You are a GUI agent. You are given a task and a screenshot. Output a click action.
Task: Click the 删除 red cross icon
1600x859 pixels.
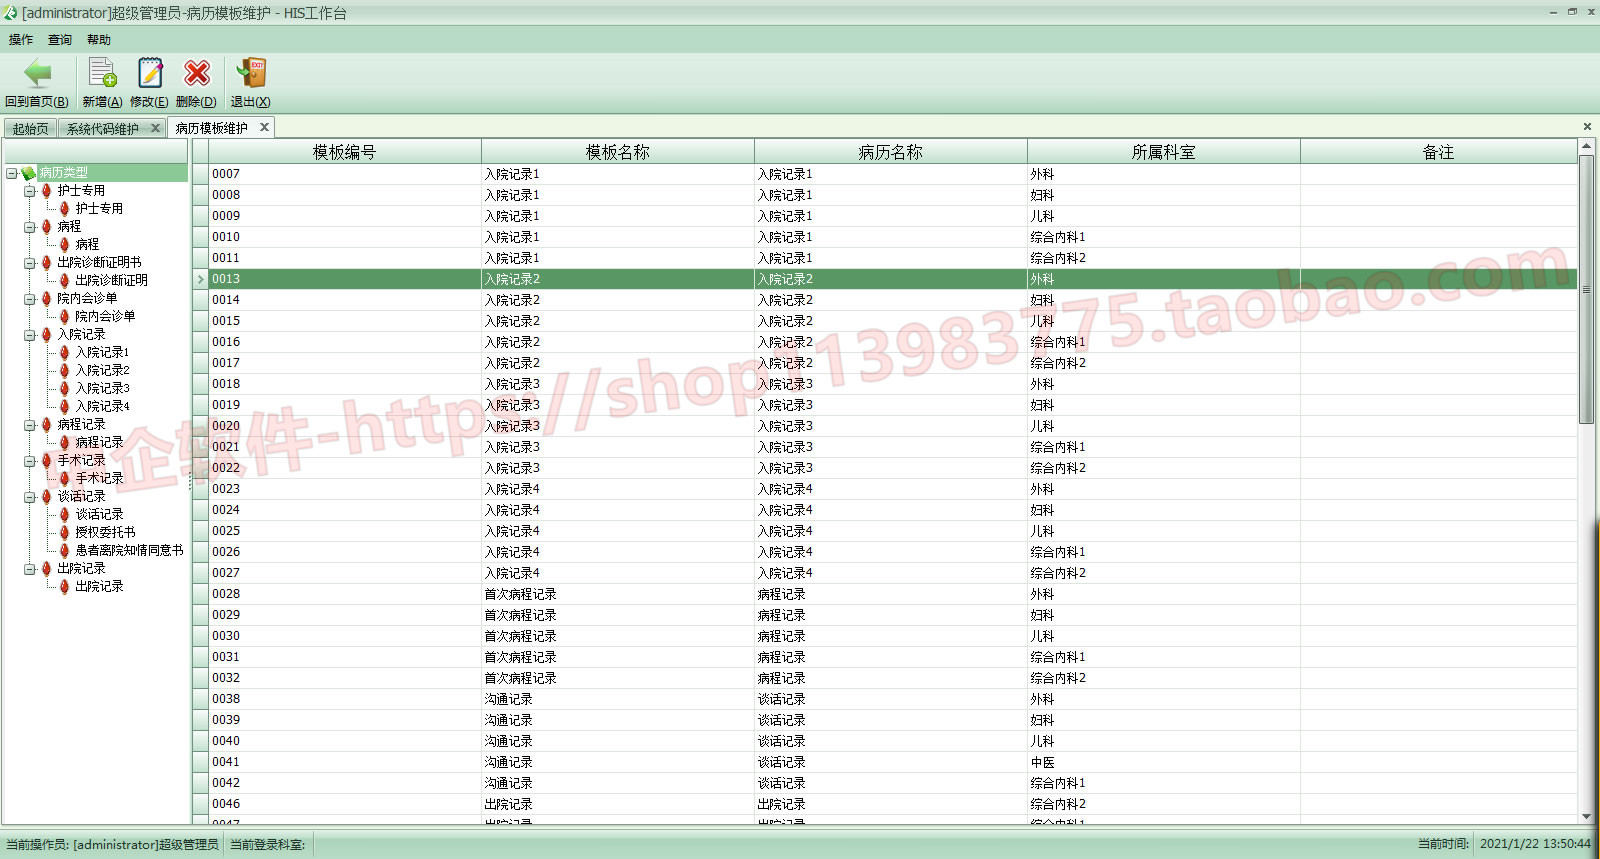[197, 73]
